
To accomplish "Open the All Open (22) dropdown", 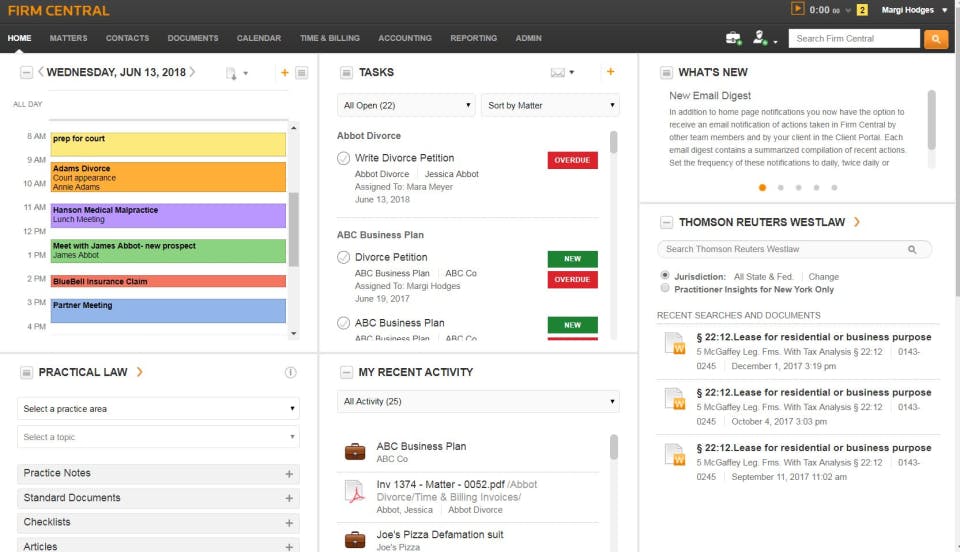I will [406, 105].
